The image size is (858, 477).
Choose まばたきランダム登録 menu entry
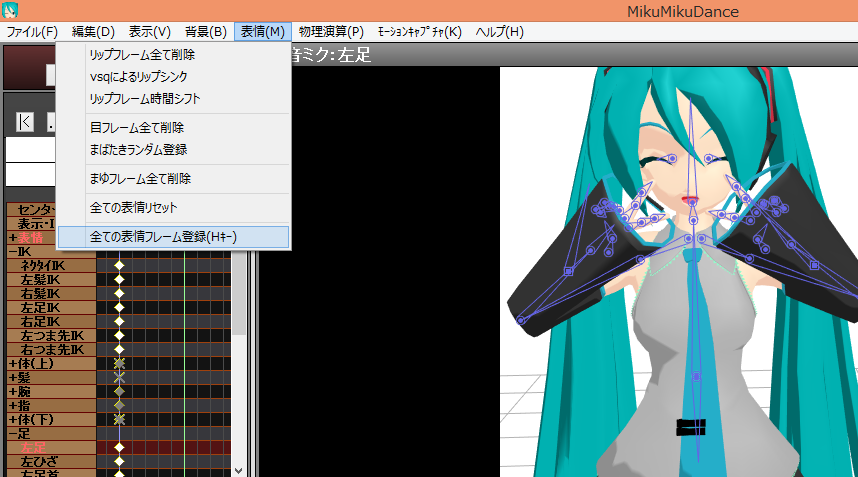(173, 149)
